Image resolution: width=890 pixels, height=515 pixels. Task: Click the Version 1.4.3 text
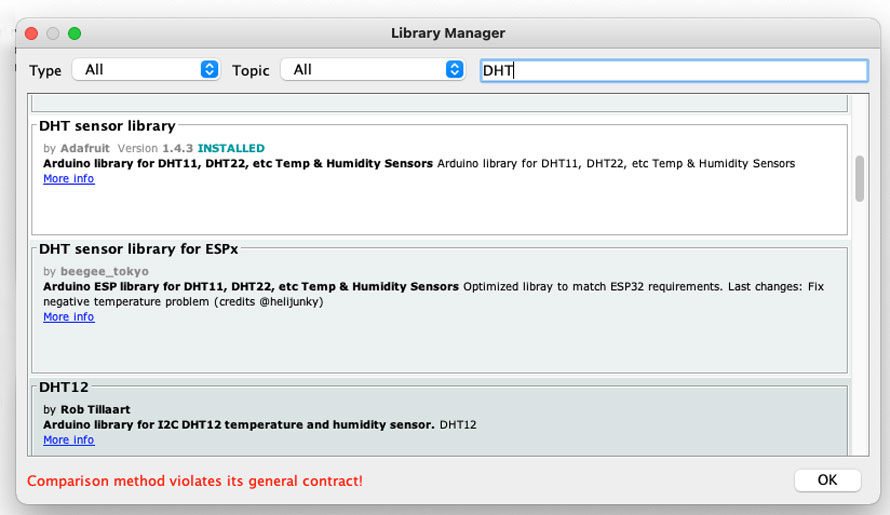coord(155,148)
